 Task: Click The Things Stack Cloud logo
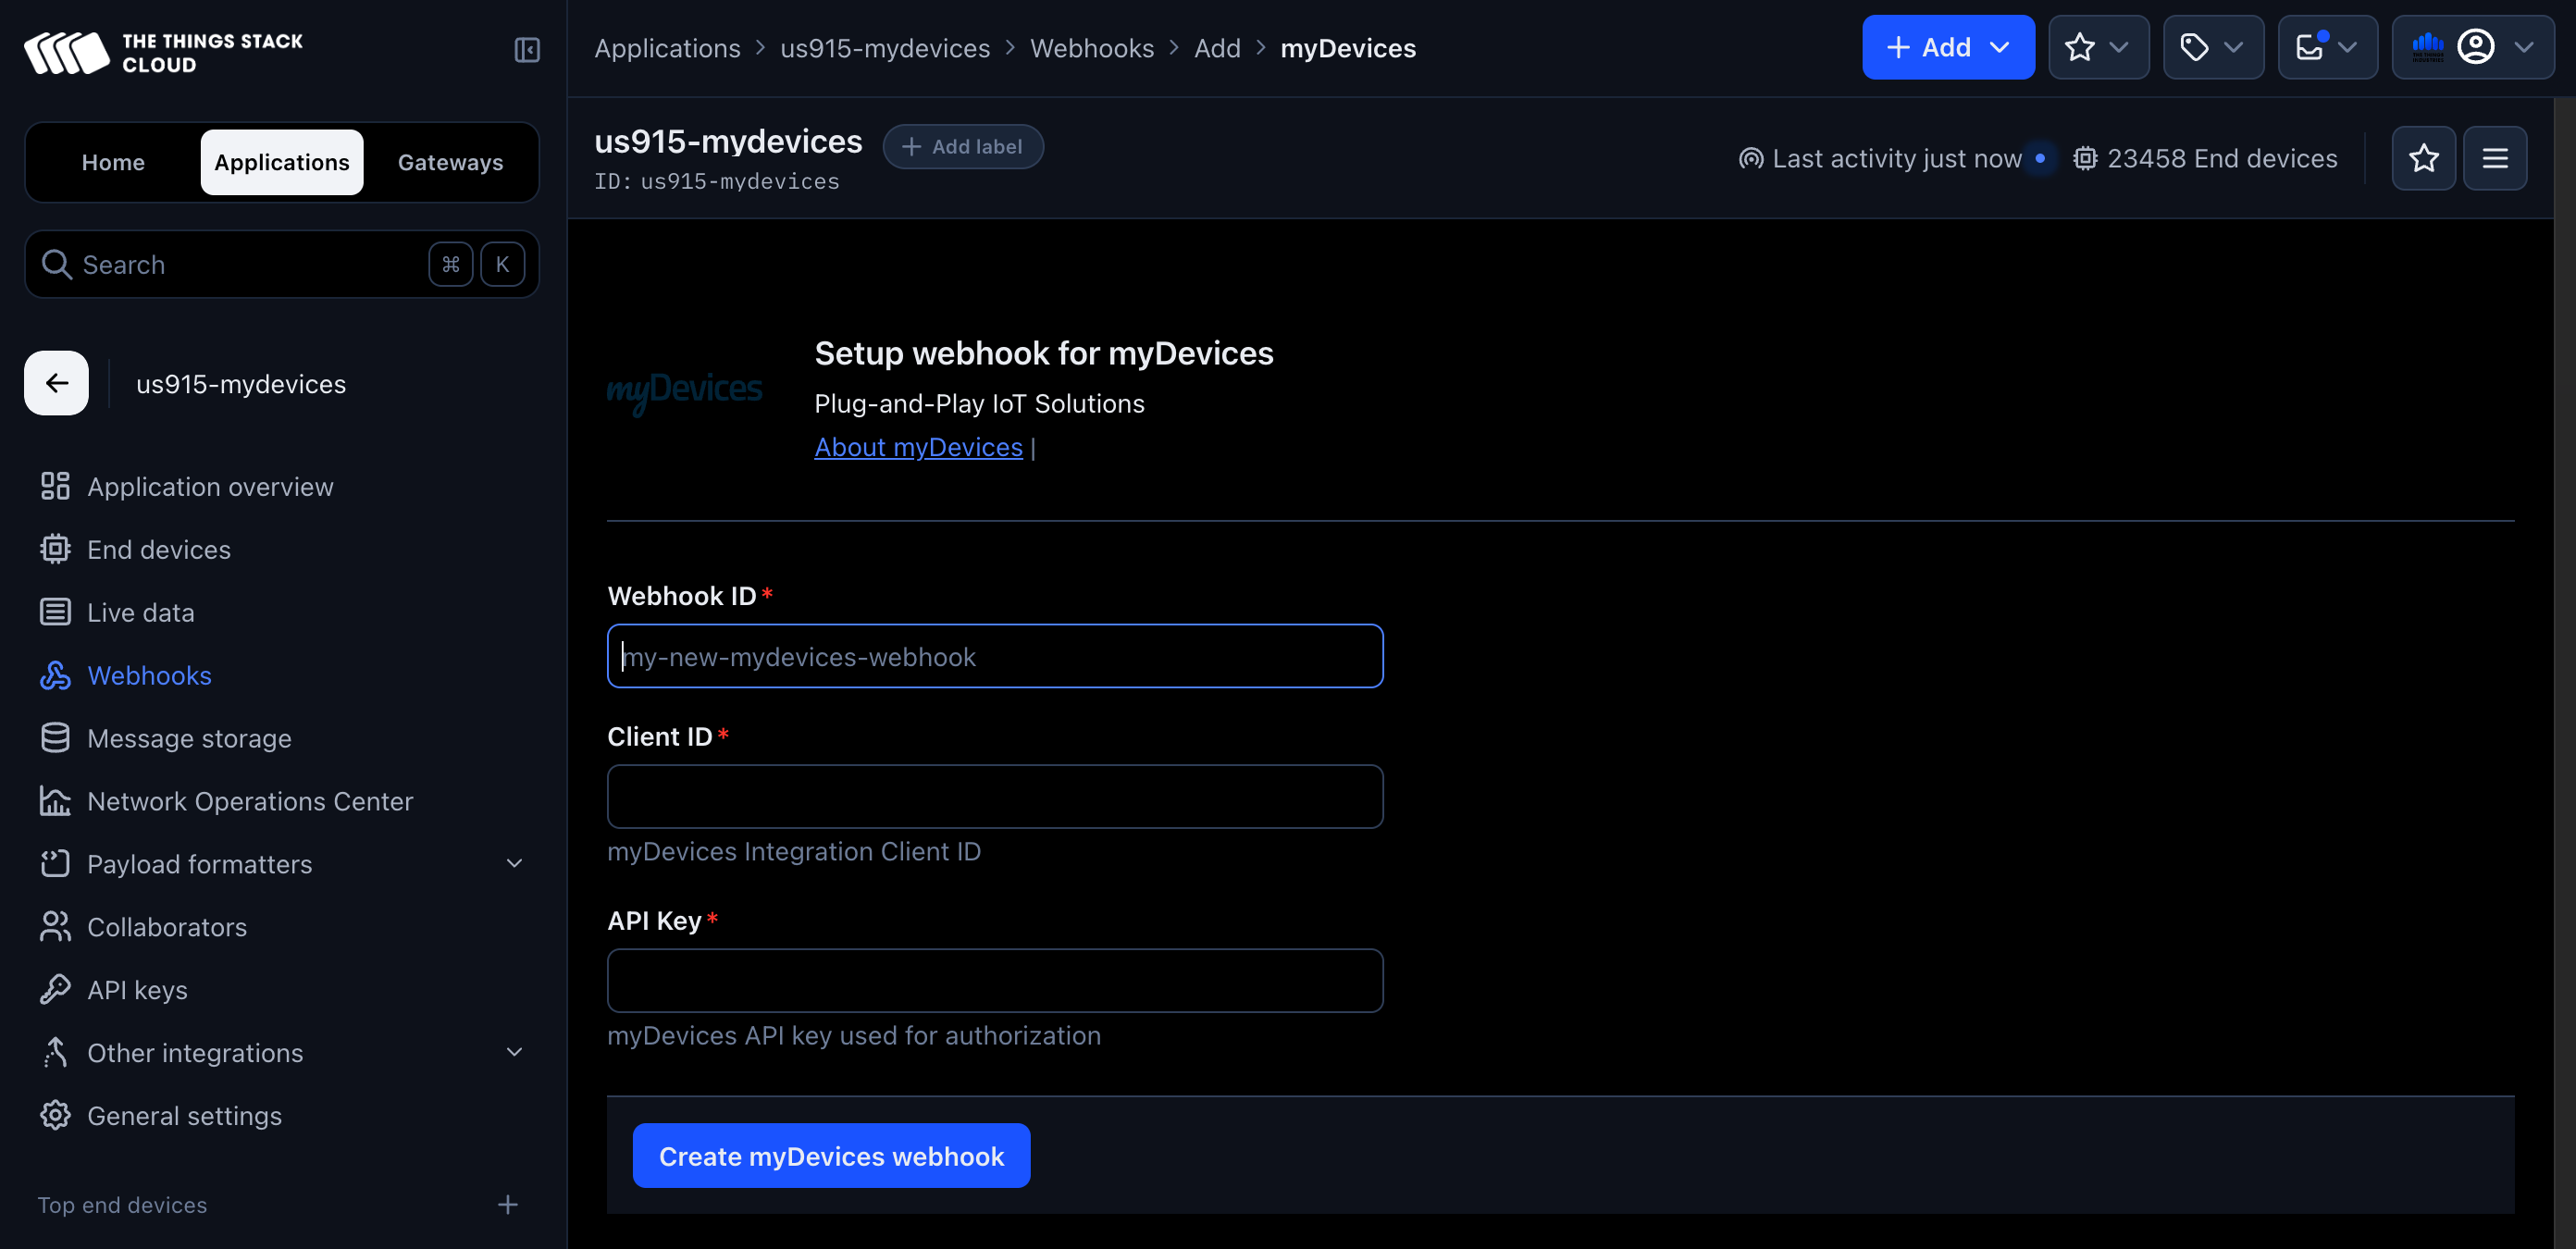pyautogui.click(x=163, y=52)
